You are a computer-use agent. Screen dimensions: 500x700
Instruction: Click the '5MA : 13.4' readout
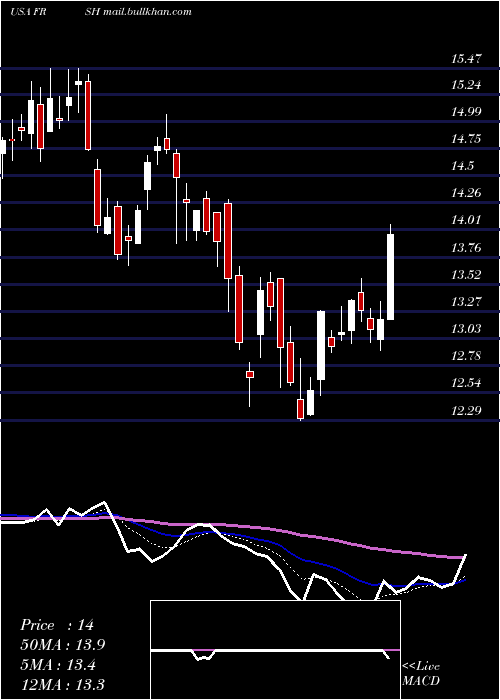tap(58, 665)
